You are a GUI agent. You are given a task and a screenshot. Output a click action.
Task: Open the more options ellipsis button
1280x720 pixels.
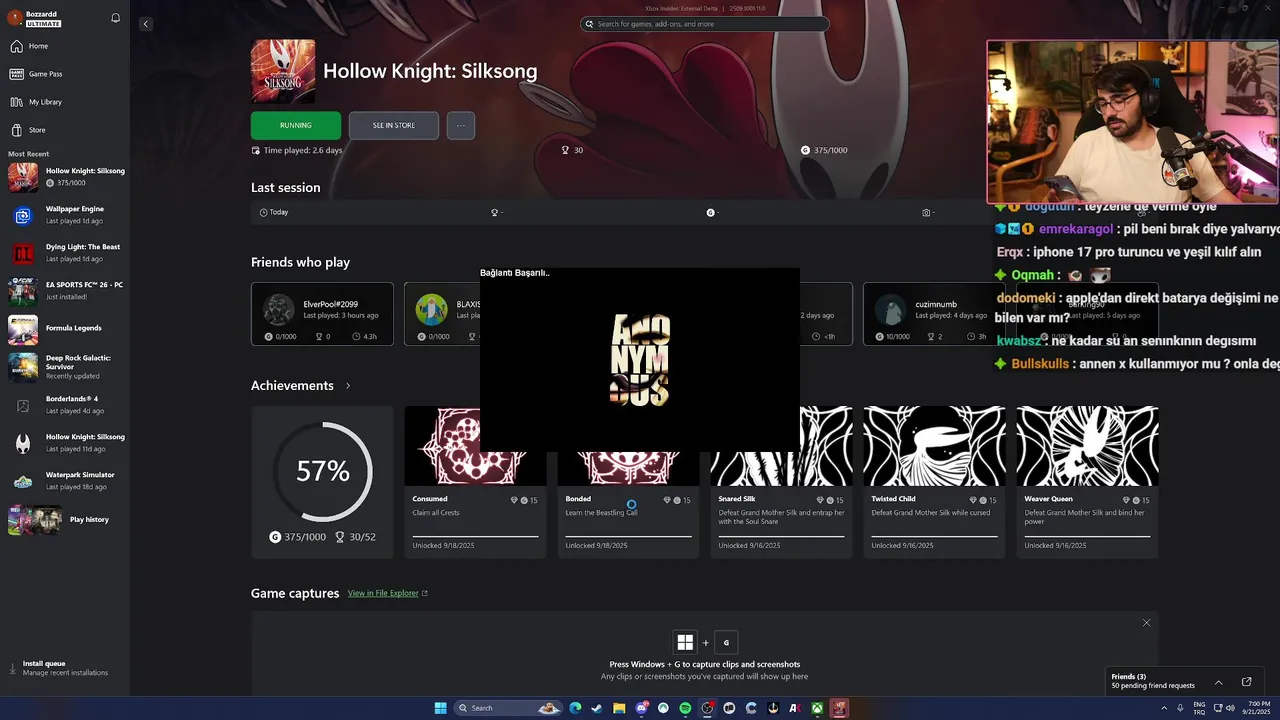click(461, 125)
